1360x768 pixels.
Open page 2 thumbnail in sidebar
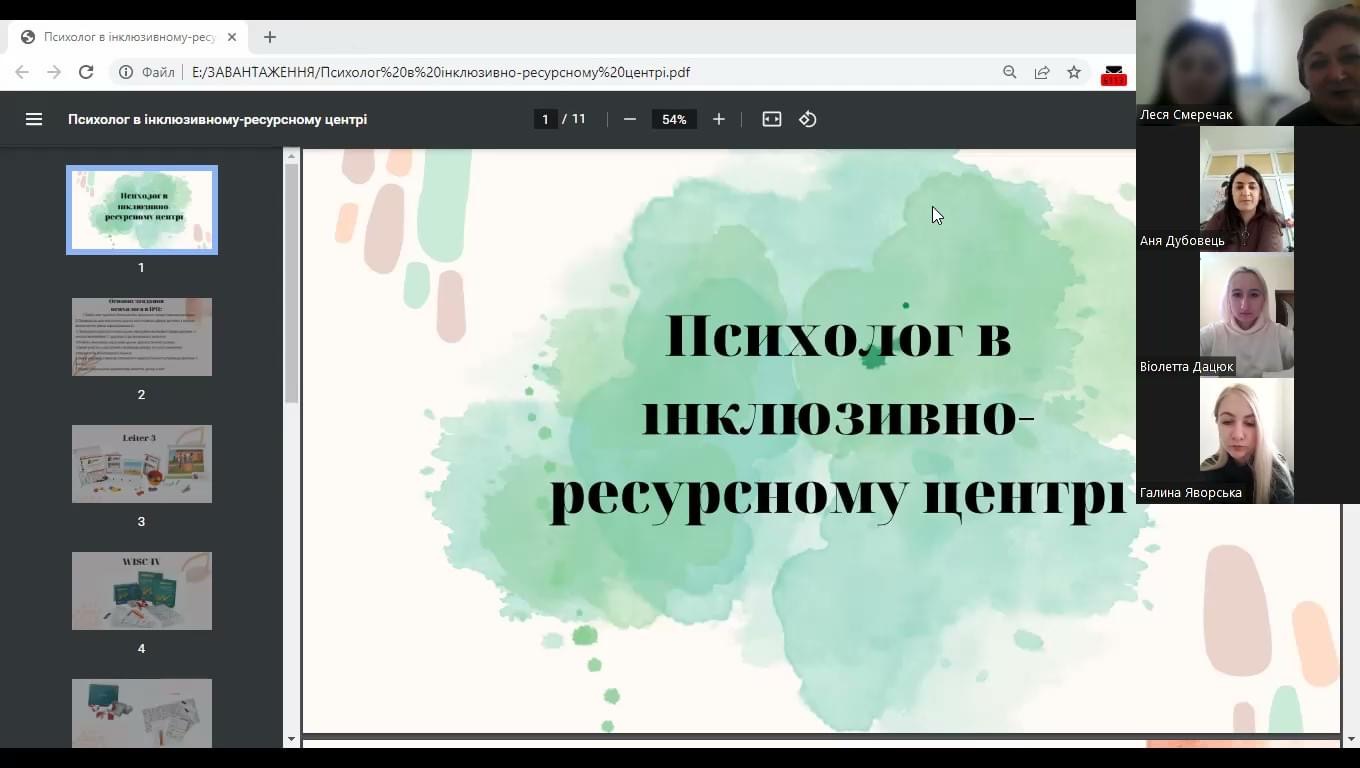[x=142, y=337]
